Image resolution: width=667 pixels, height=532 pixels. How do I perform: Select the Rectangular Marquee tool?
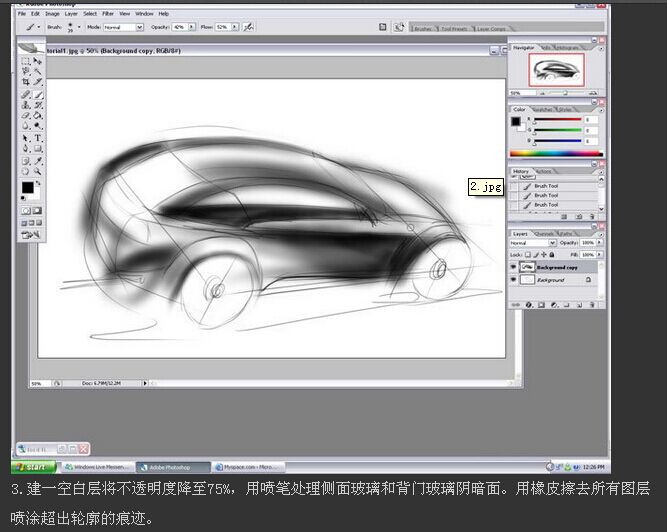[x=26, y=61]
